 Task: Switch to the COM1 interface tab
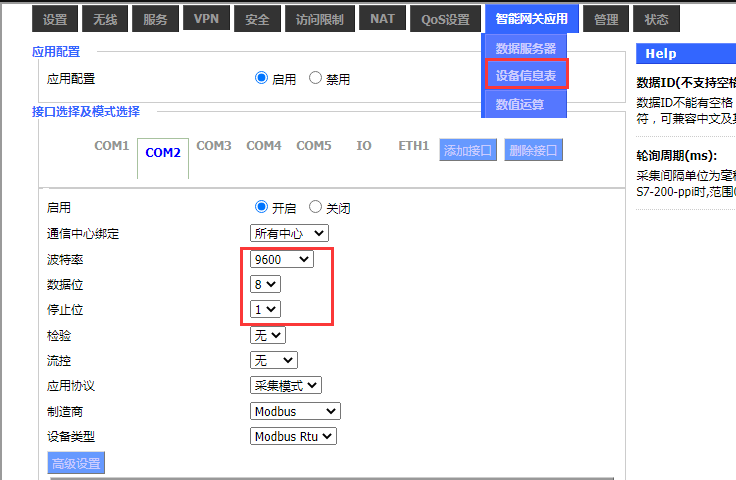(112, 146)
